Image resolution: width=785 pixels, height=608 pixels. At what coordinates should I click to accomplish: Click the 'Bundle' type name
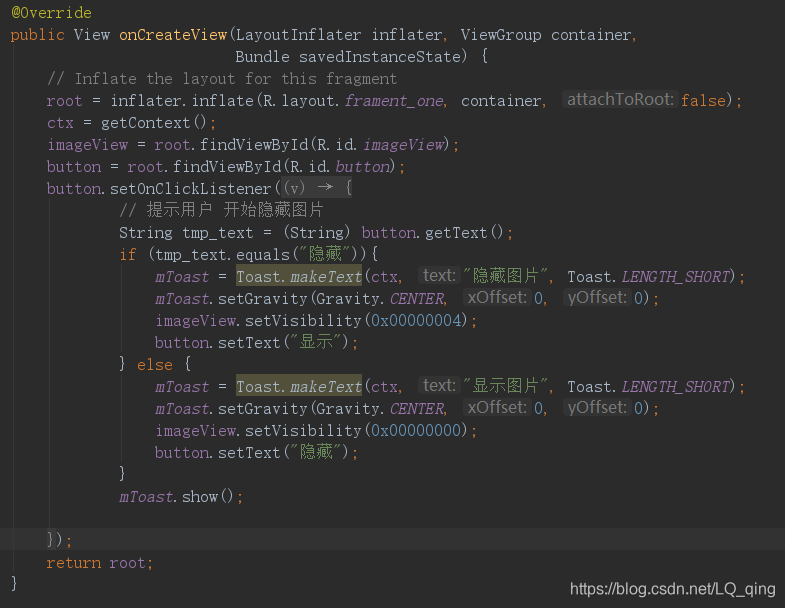[x=262, y=57]
